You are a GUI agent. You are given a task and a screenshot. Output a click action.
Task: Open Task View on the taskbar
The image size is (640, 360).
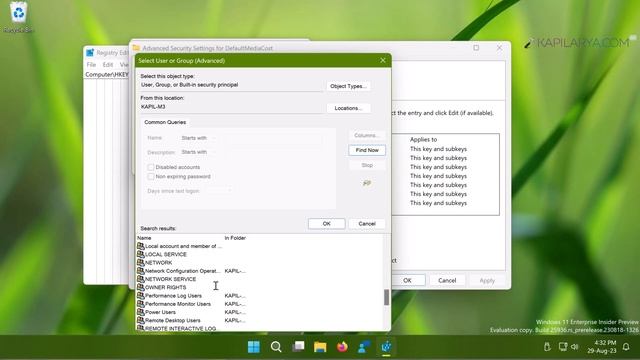pos(298,347)
